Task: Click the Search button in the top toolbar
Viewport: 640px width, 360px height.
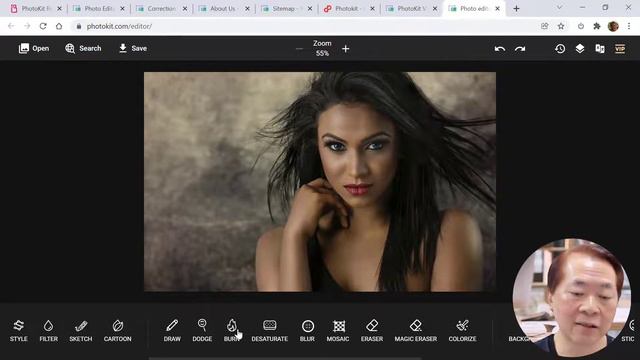Action: (x=83, y=48)
